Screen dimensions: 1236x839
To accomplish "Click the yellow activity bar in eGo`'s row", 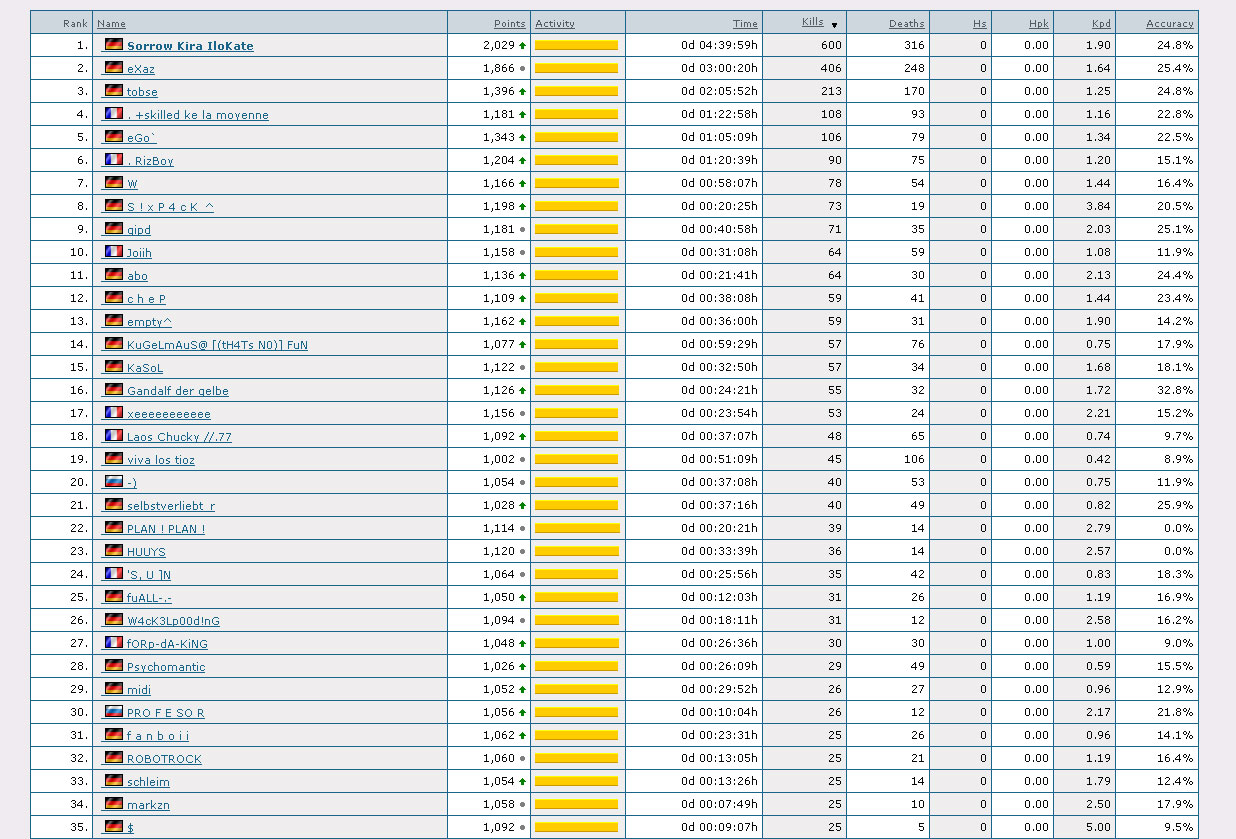I will (x=577, y=137).
